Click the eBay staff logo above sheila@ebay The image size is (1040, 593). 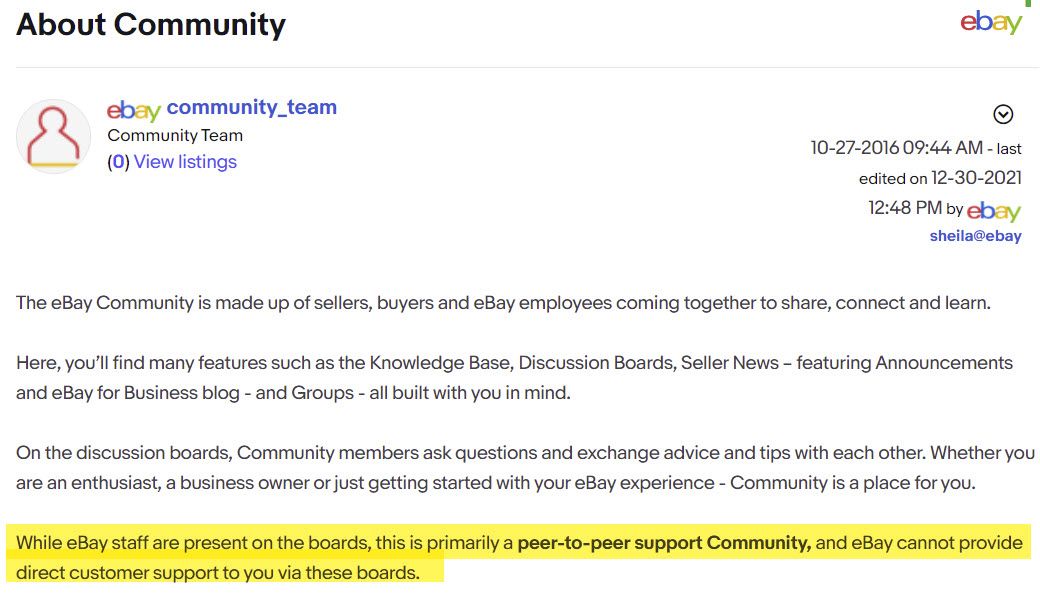994,211
